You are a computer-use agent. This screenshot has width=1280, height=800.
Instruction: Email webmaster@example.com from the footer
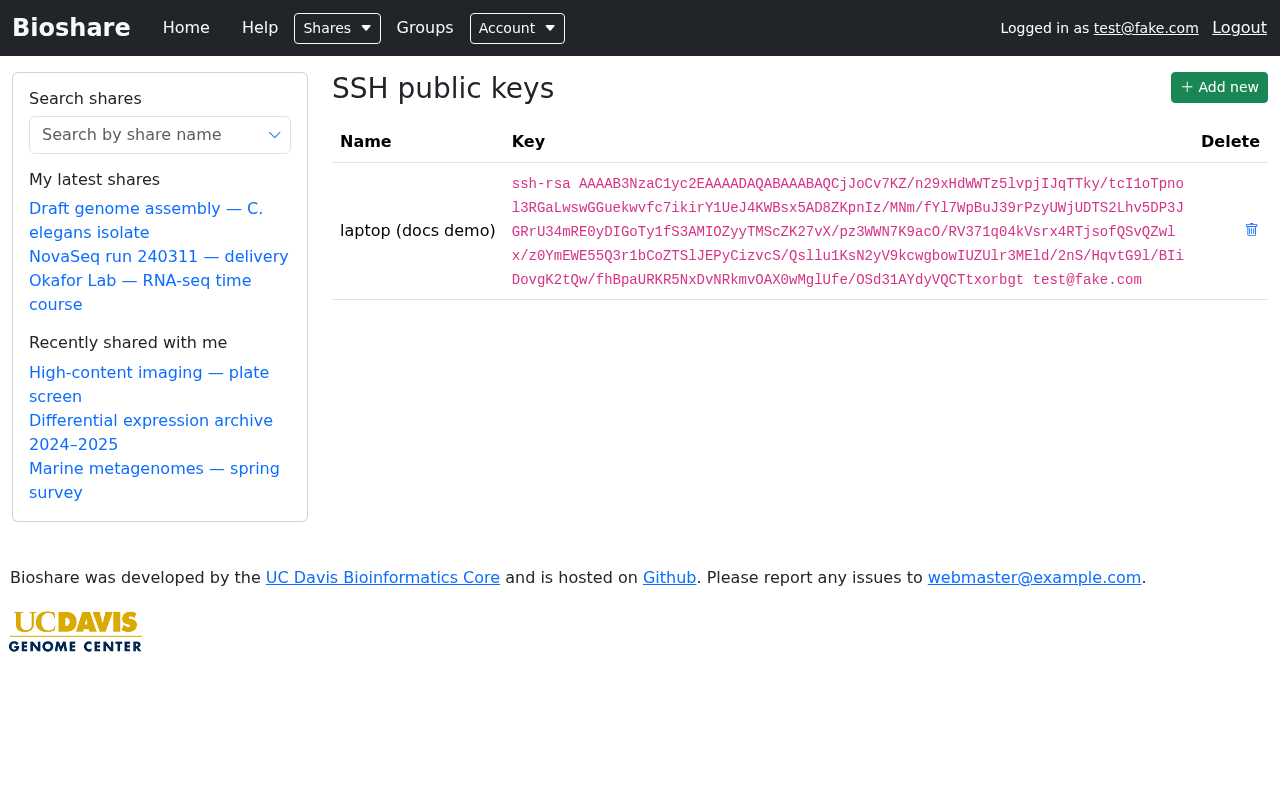click(1034, 578)
